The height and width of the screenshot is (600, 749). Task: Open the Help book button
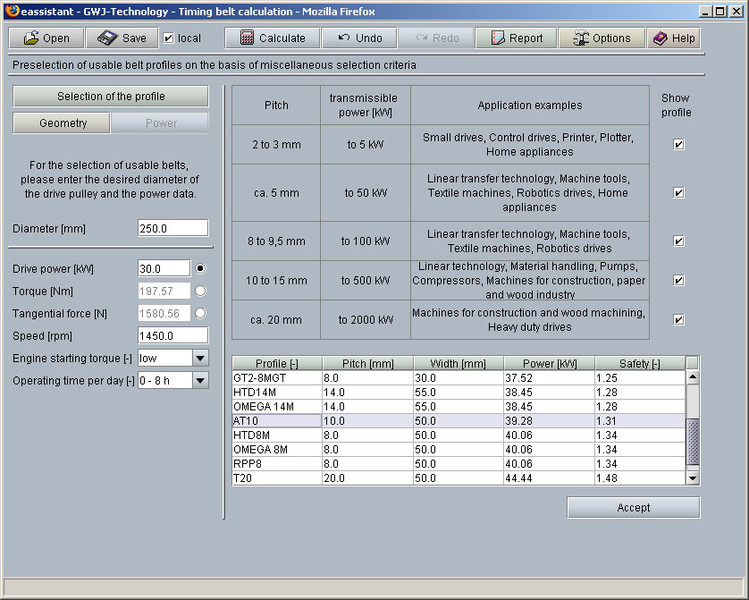(673, 38)
